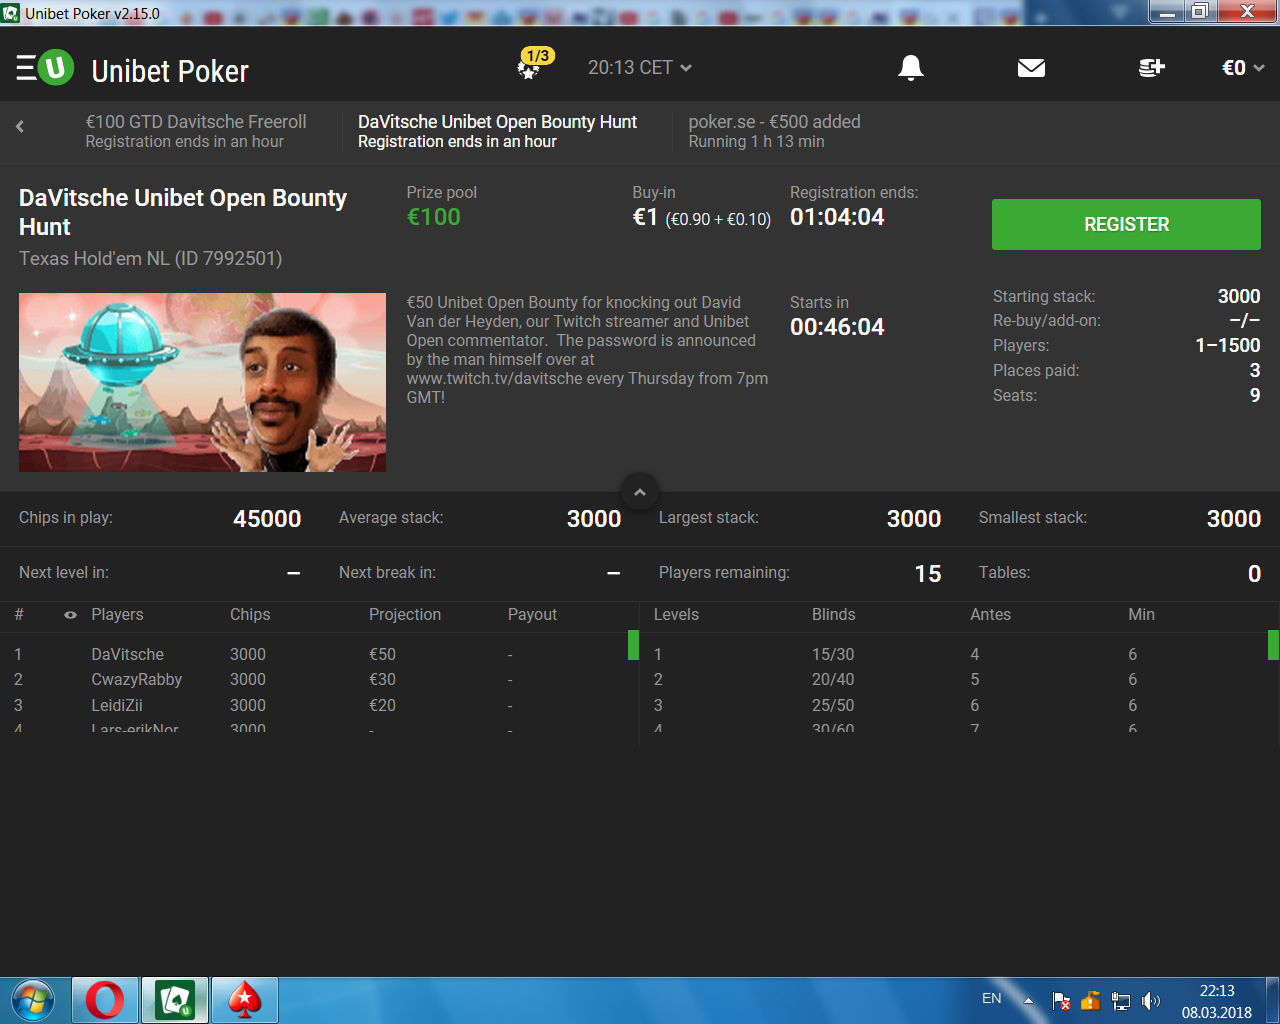Click the €50 projection value
This screenshot has width=1280, height=1024.
click(x=382, y=654)
